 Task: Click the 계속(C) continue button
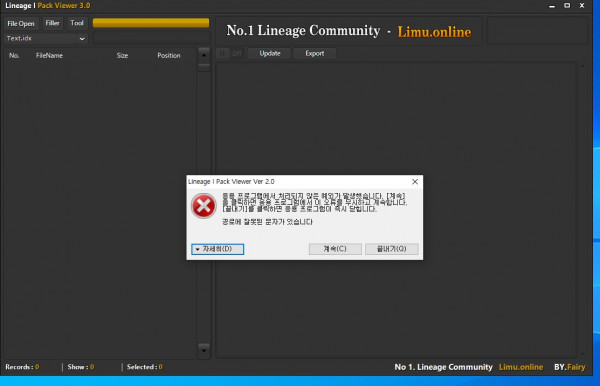coord(335,249)
